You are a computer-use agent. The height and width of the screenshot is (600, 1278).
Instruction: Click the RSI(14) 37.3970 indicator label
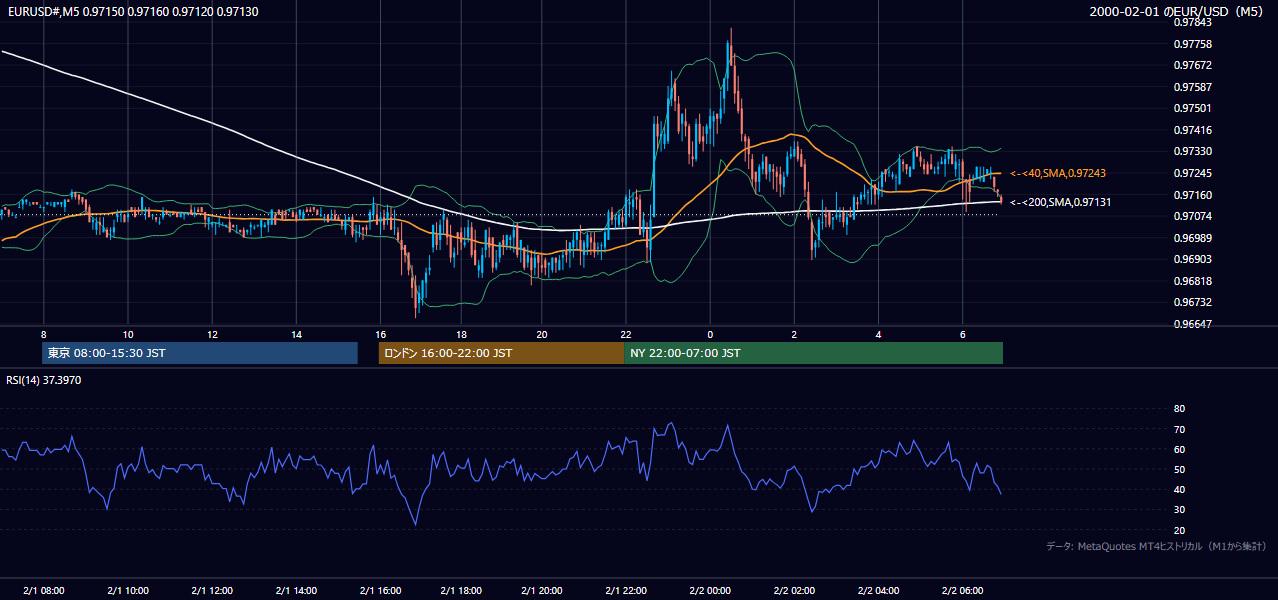43,380
